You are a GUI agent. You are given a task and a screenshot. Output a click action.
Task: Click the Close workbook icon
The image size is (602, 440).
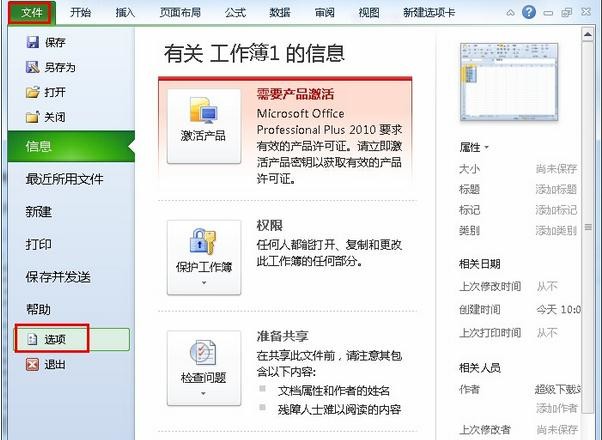(32, 117)
